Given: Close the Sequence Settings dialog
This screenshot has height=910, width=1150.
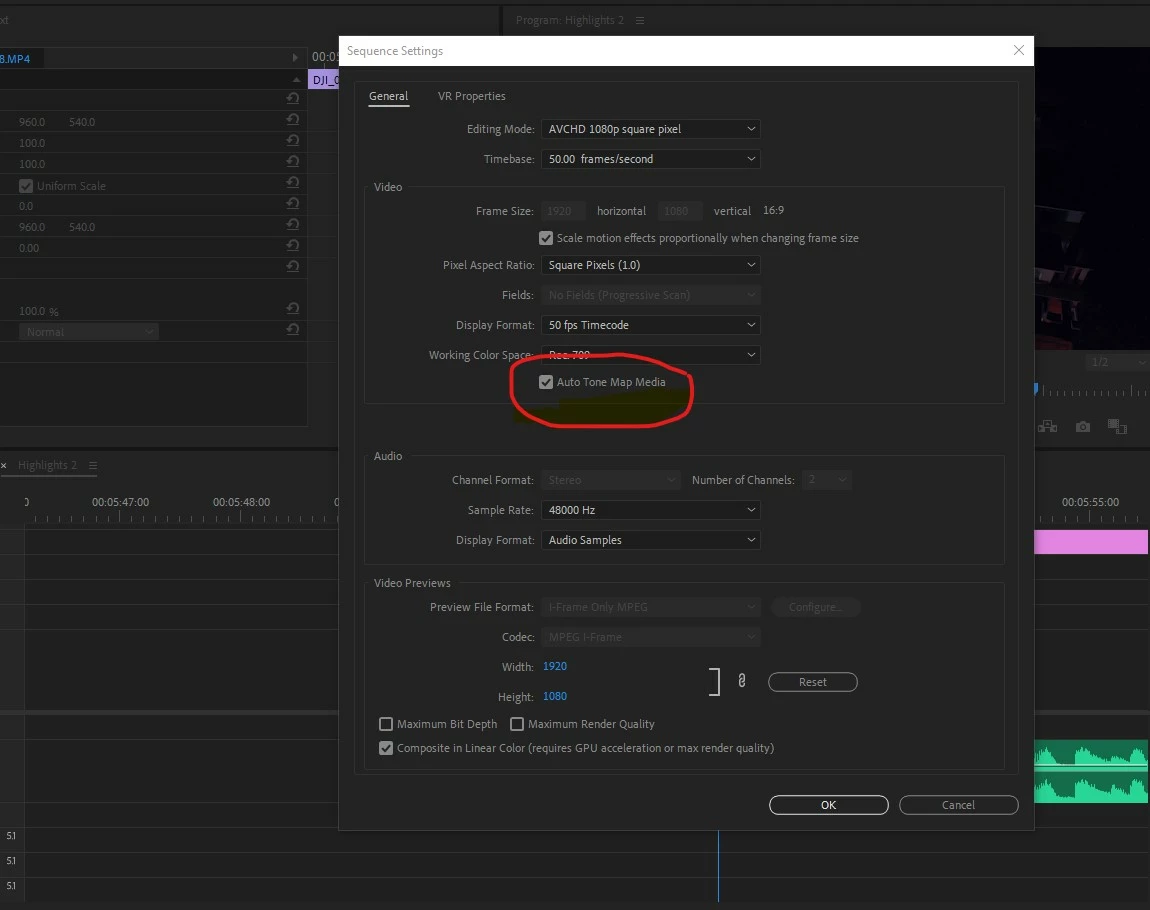Looking at the screenshot, I should [1018, 50].
